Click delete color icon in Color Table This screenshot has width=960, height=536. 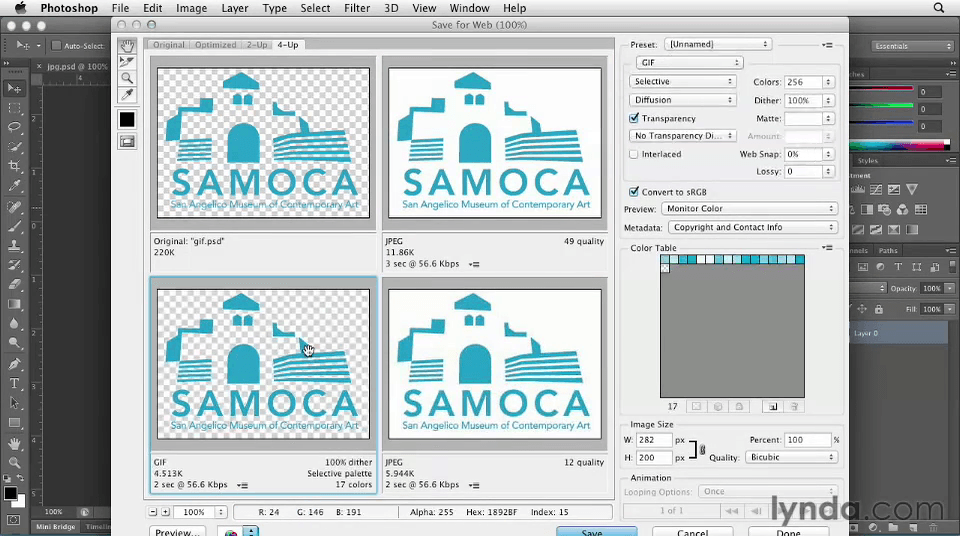pyautogui.click(x=794, y=407)
